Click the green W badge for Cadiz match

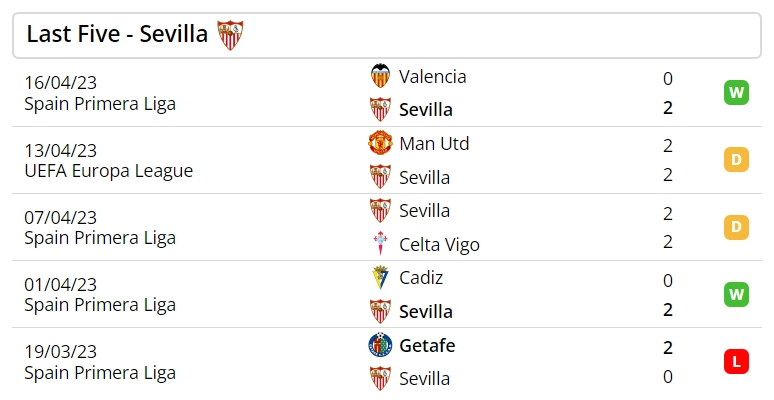[x=736, y=294]
